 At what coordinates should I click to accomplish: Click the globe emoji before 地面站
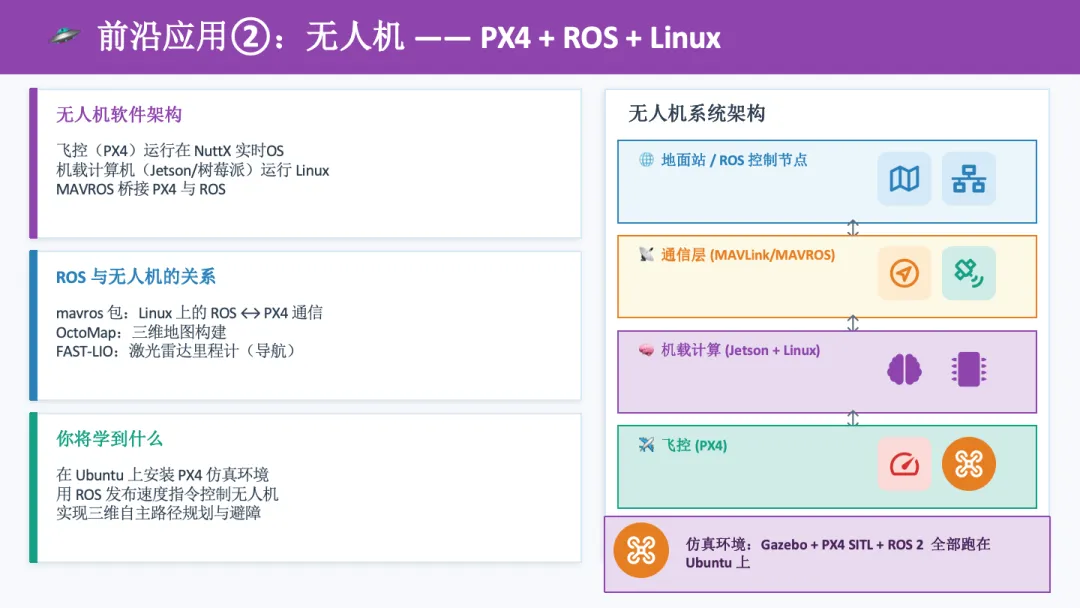coord(646,160)
